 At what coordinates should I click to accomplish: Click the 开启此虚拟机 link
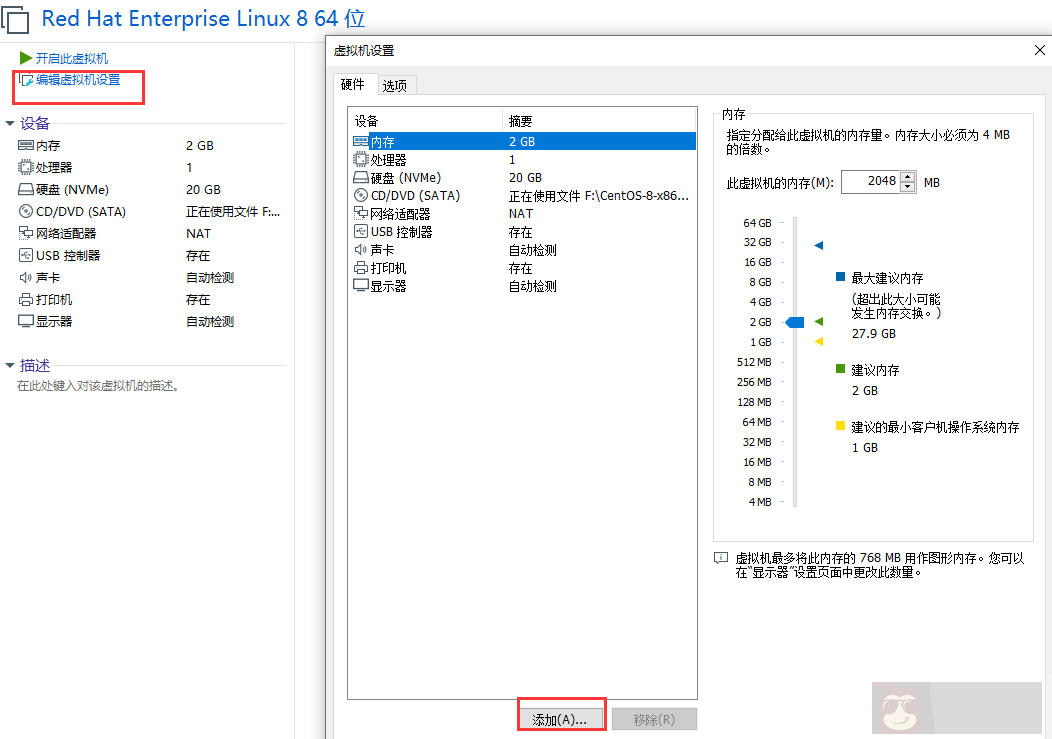(72, 59)
